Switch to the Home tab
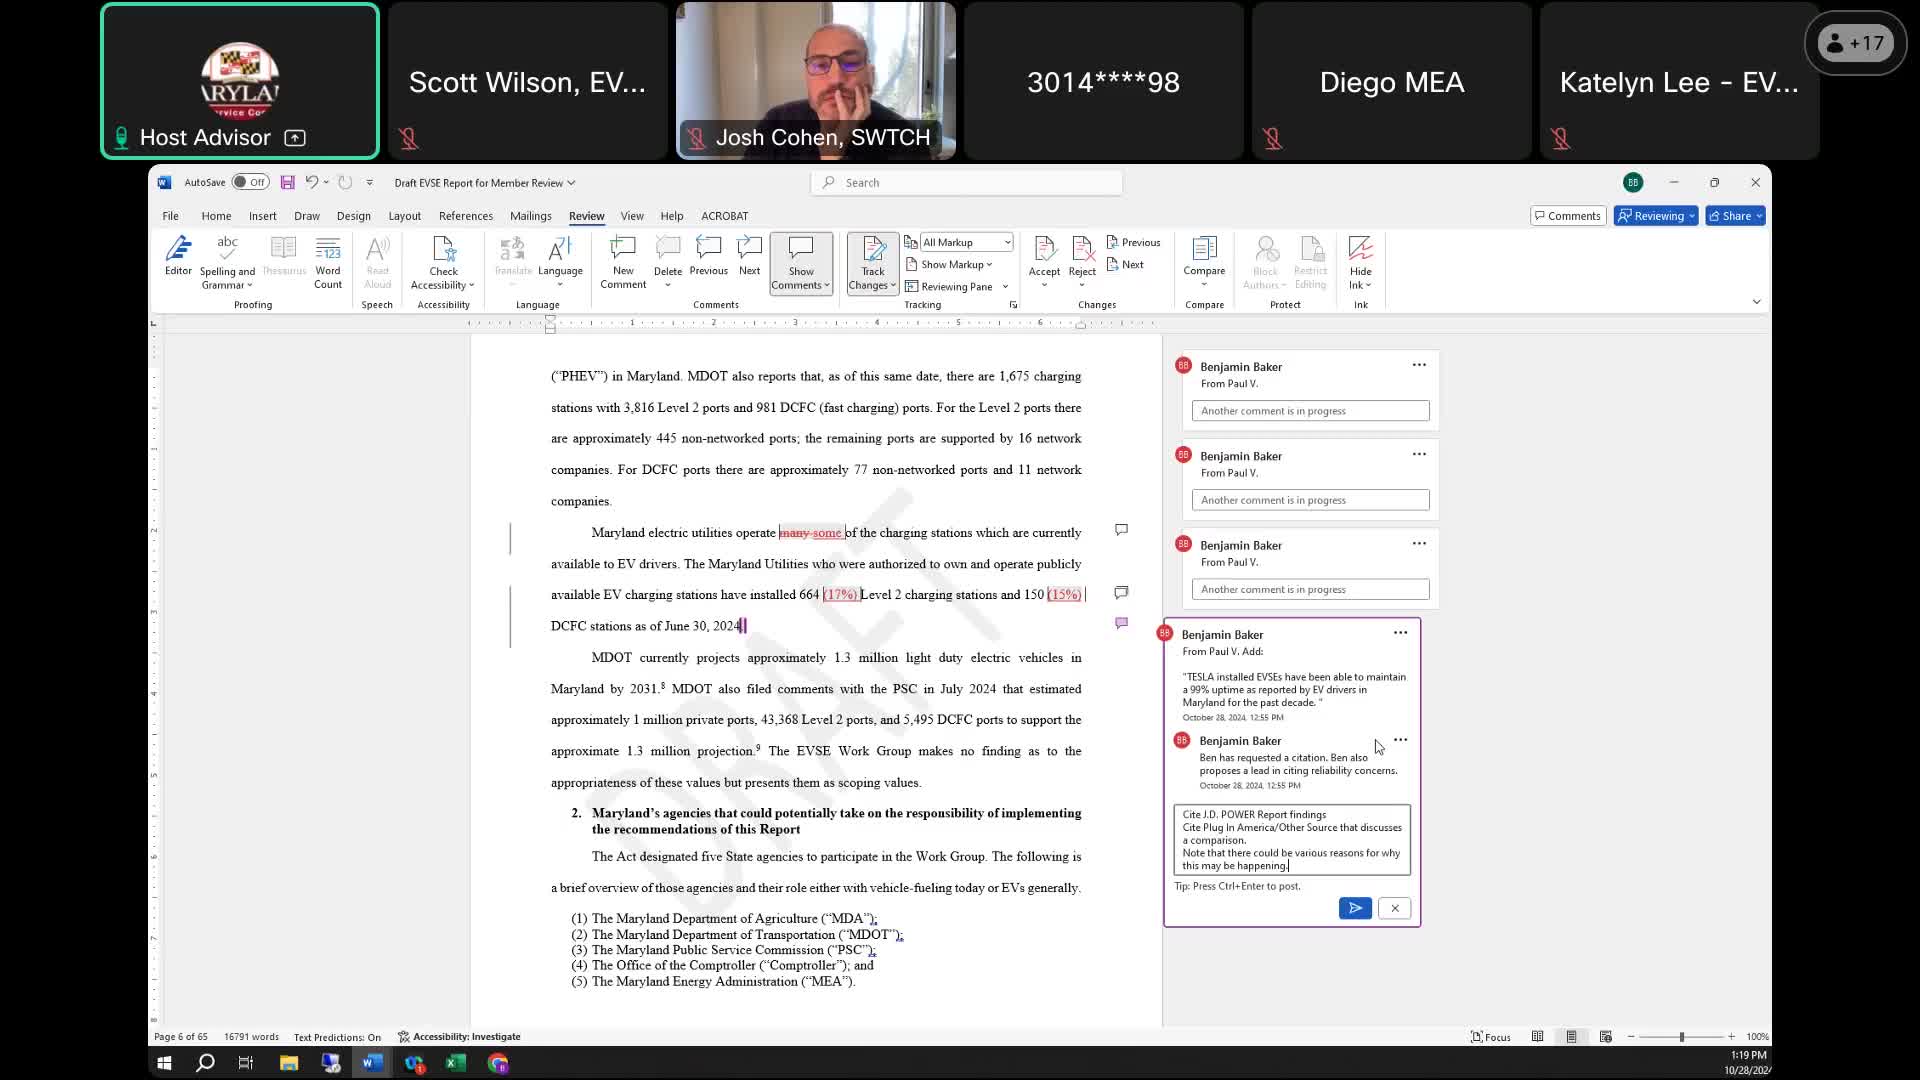 (x=216, y=216)
